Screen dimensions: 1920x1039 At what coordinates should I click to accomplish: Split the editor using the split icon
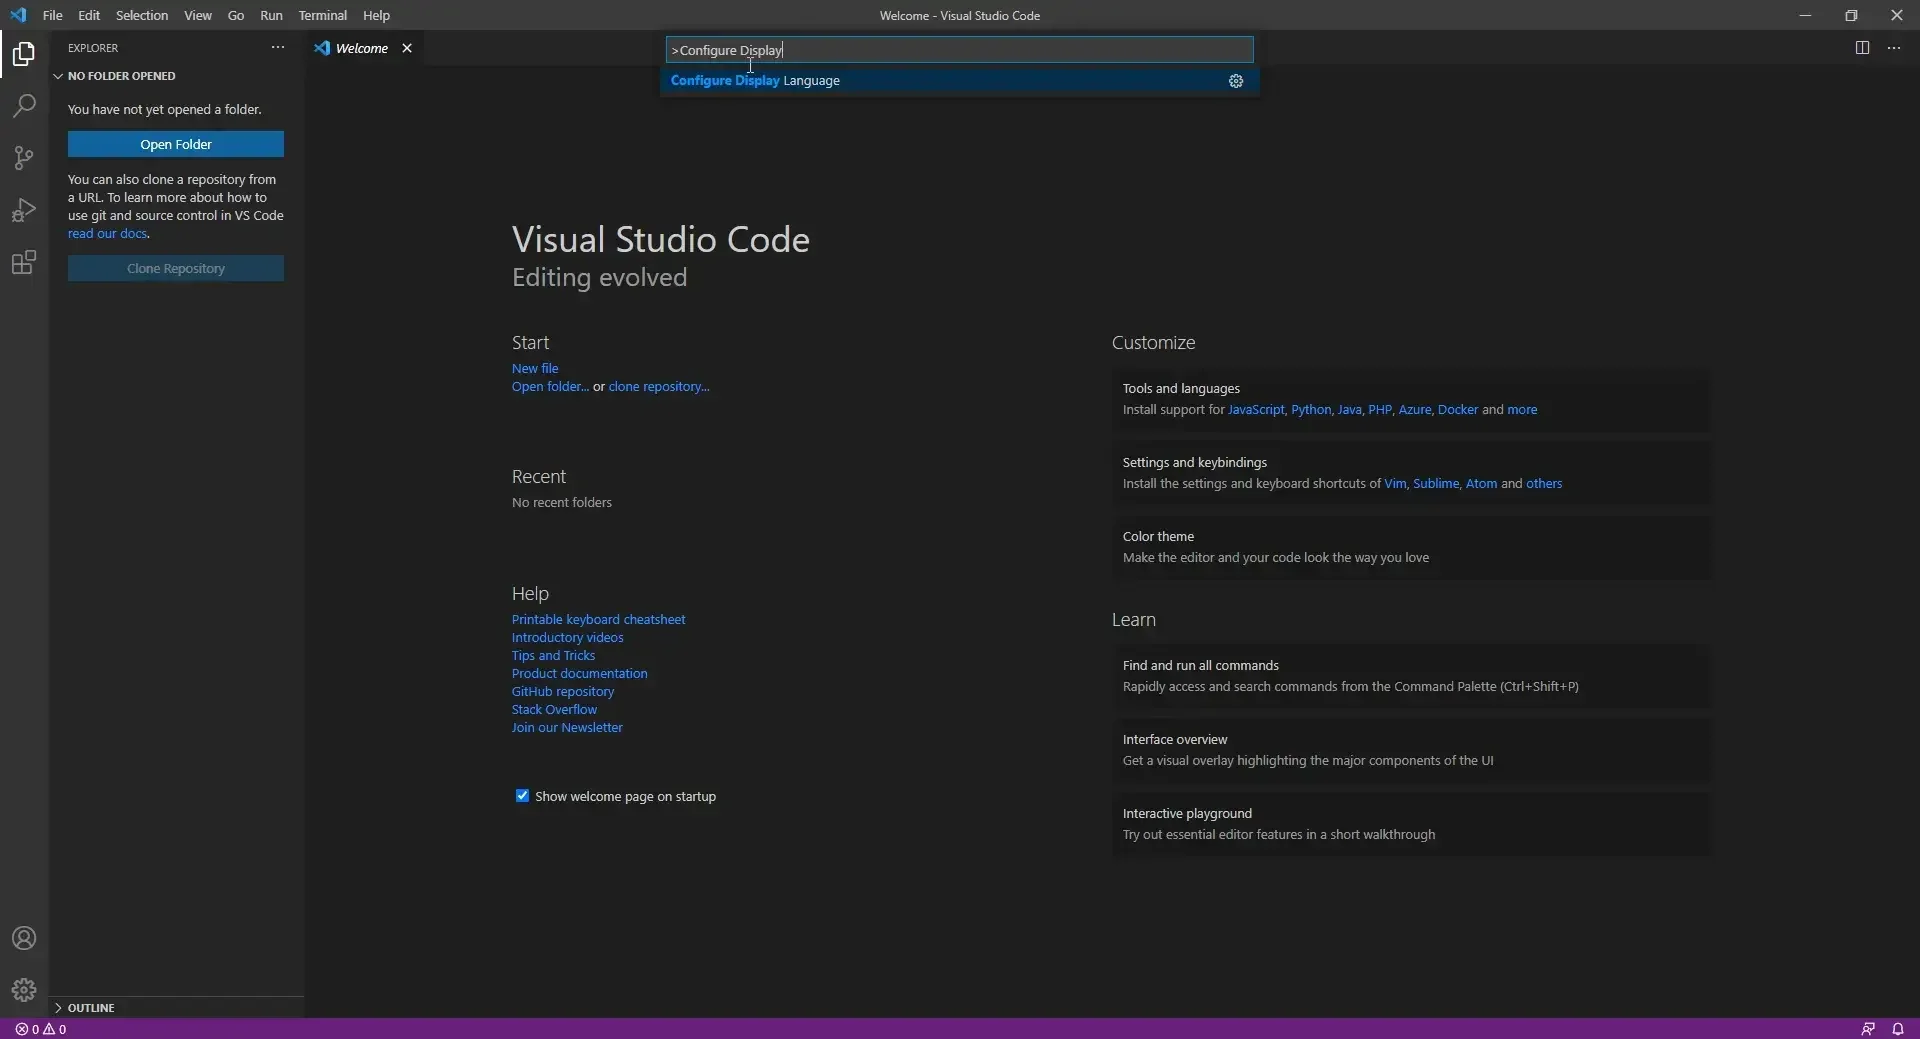(x=1863, y=47)
